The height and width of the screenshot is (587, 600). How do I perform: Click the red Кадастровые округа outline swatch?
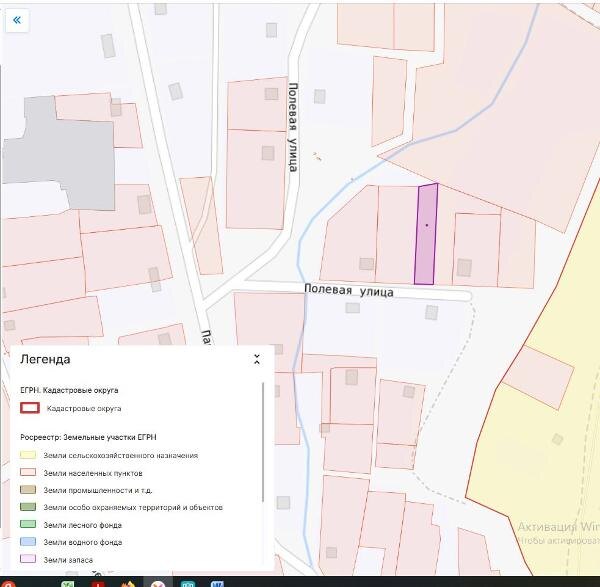tap(30, 408)
